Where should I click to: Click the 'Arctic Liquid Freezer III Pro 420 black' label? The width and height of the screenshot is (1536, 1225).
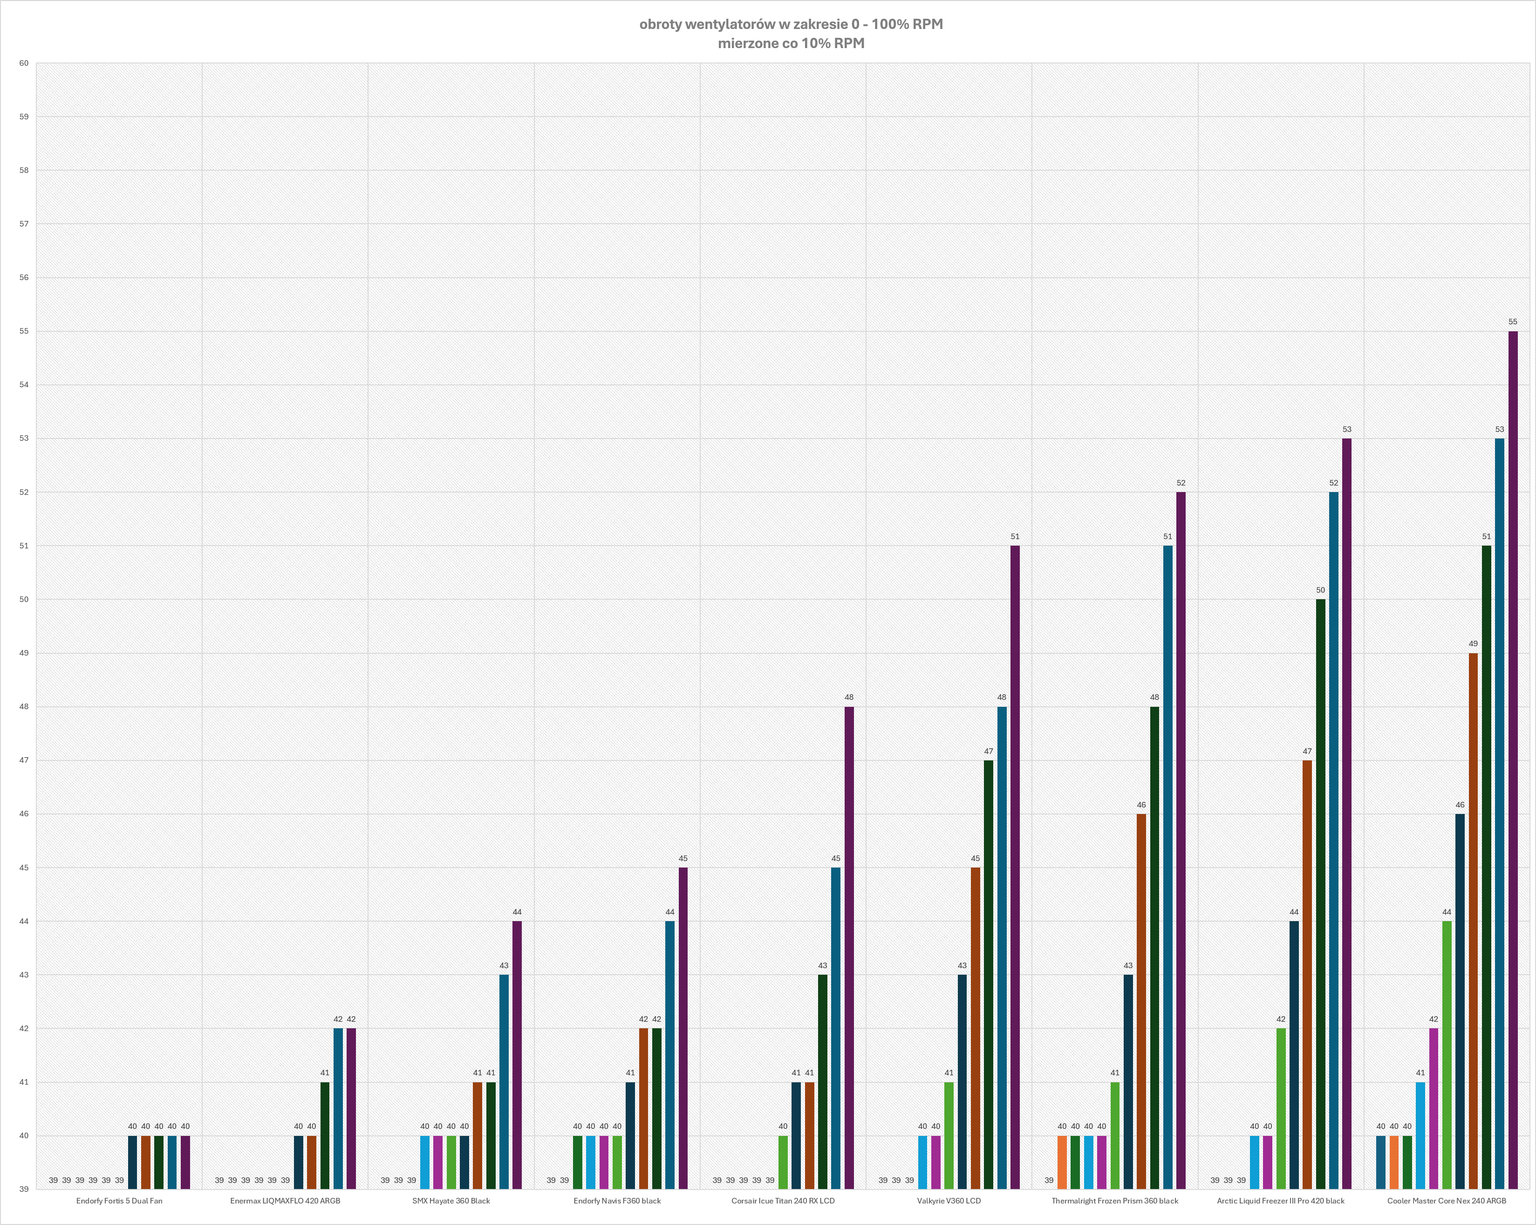click(1281, 1201)
